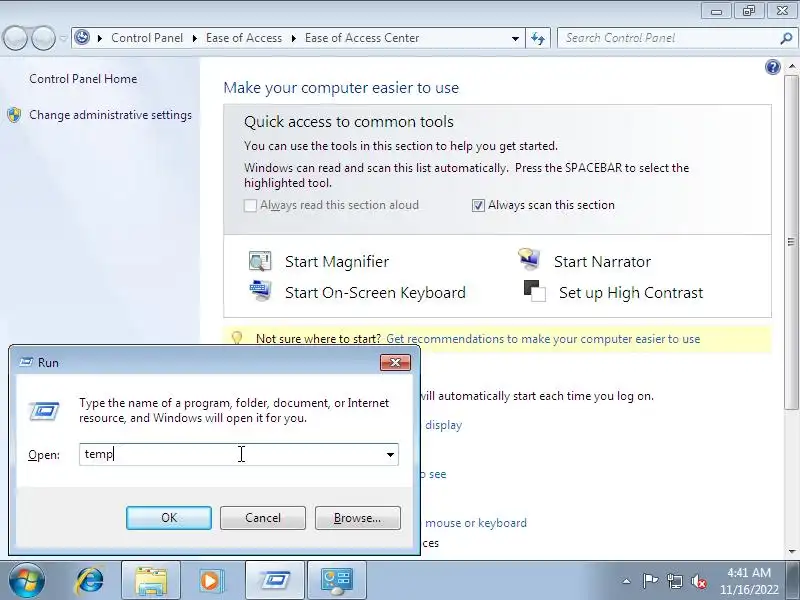The image size is (800, 600).
Task: Expand the arrow after Control Panel breadcrumb
Action: tap(195, 38)
